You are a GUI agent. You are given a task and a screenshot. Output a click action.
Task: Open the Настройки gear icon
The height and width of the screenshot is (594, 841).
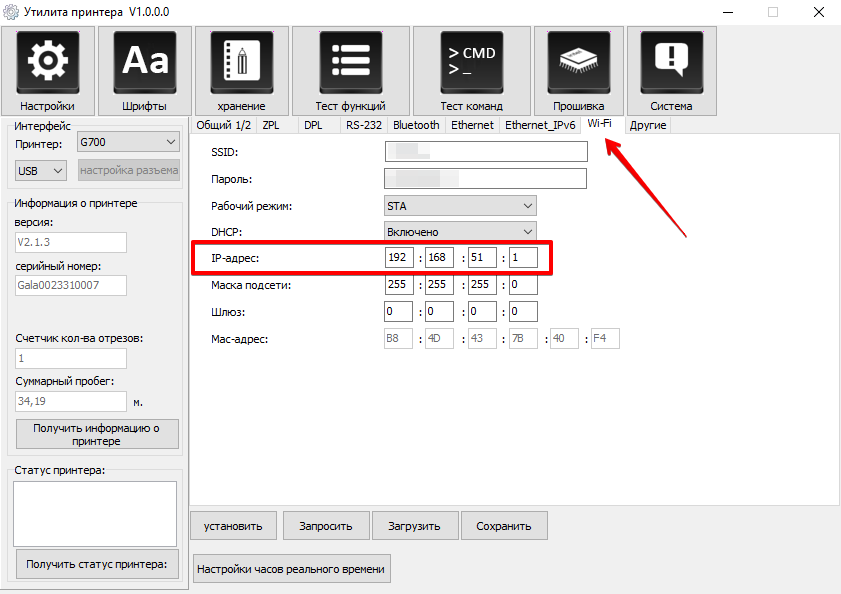(x=47, y=62)
